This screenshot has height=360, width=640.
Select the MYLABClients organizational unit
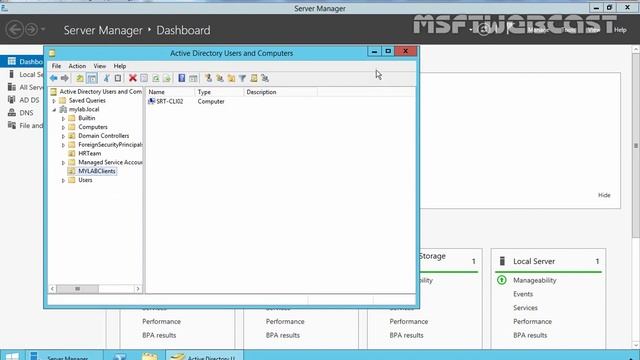pos(97,171)
